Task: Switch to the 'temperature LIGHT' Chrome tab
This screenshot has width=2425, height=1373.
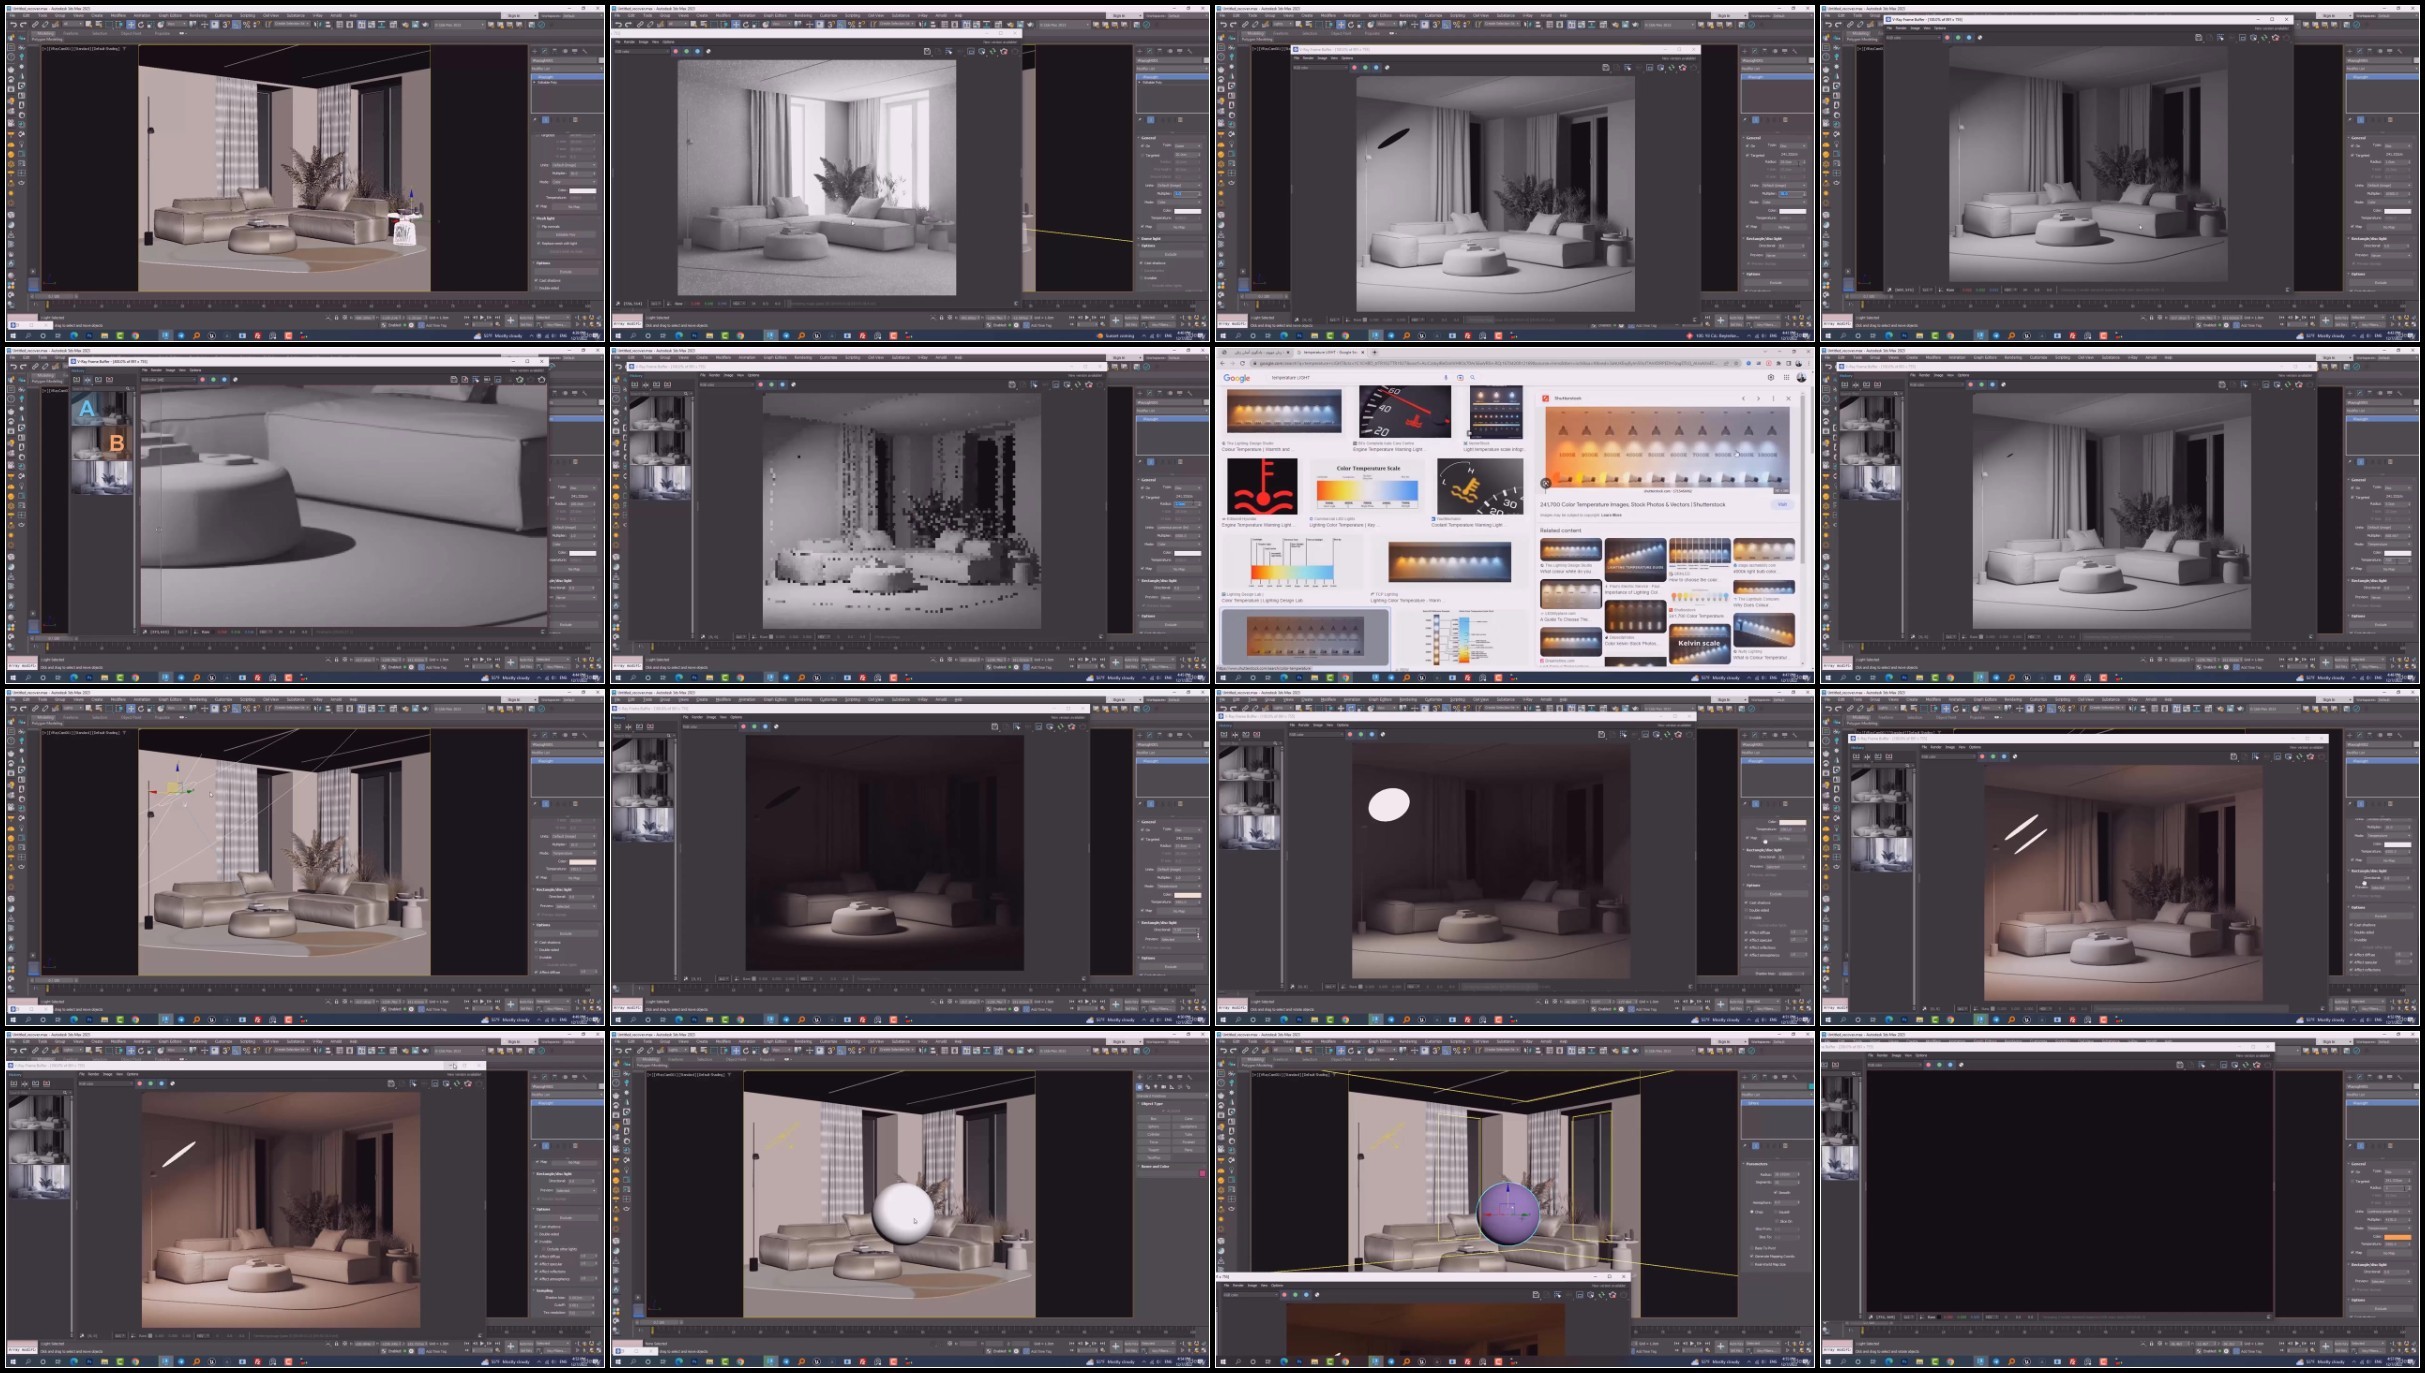Action: tap(1330, 352)
